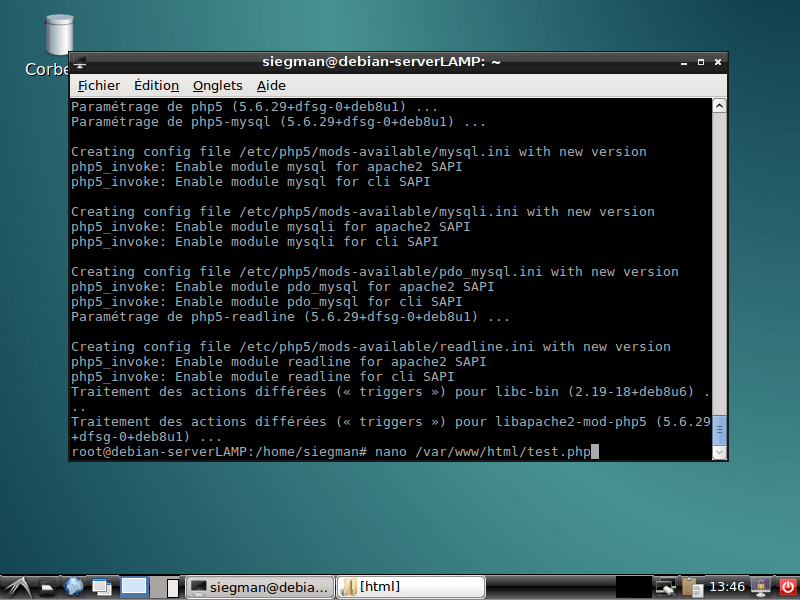Open the Onglets menu
The width and height of the screenshot is (800, 600).
pos(217,85)
